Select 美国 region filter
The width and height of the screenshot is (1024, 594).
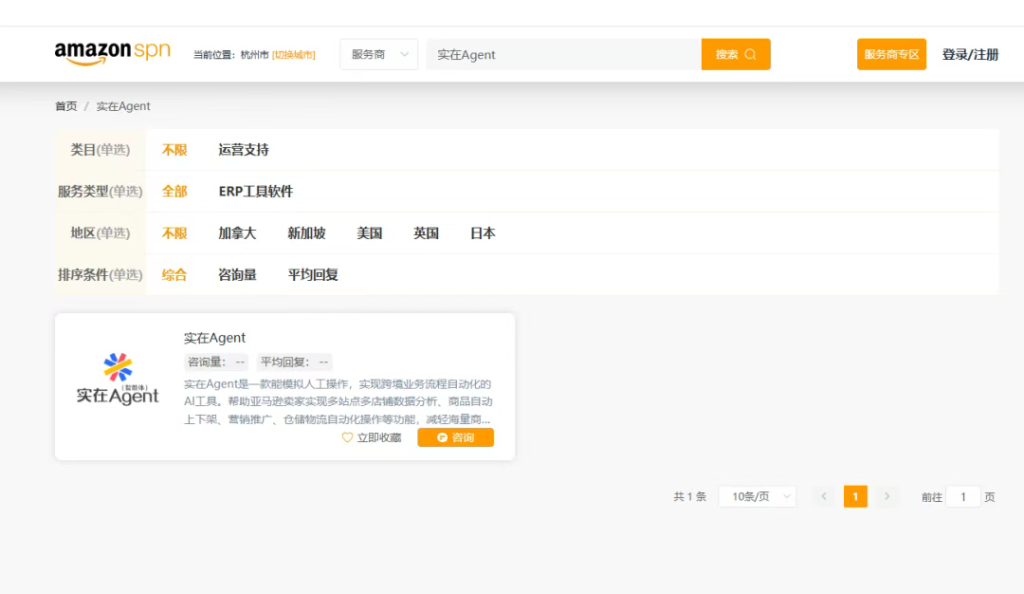point(369,233)
